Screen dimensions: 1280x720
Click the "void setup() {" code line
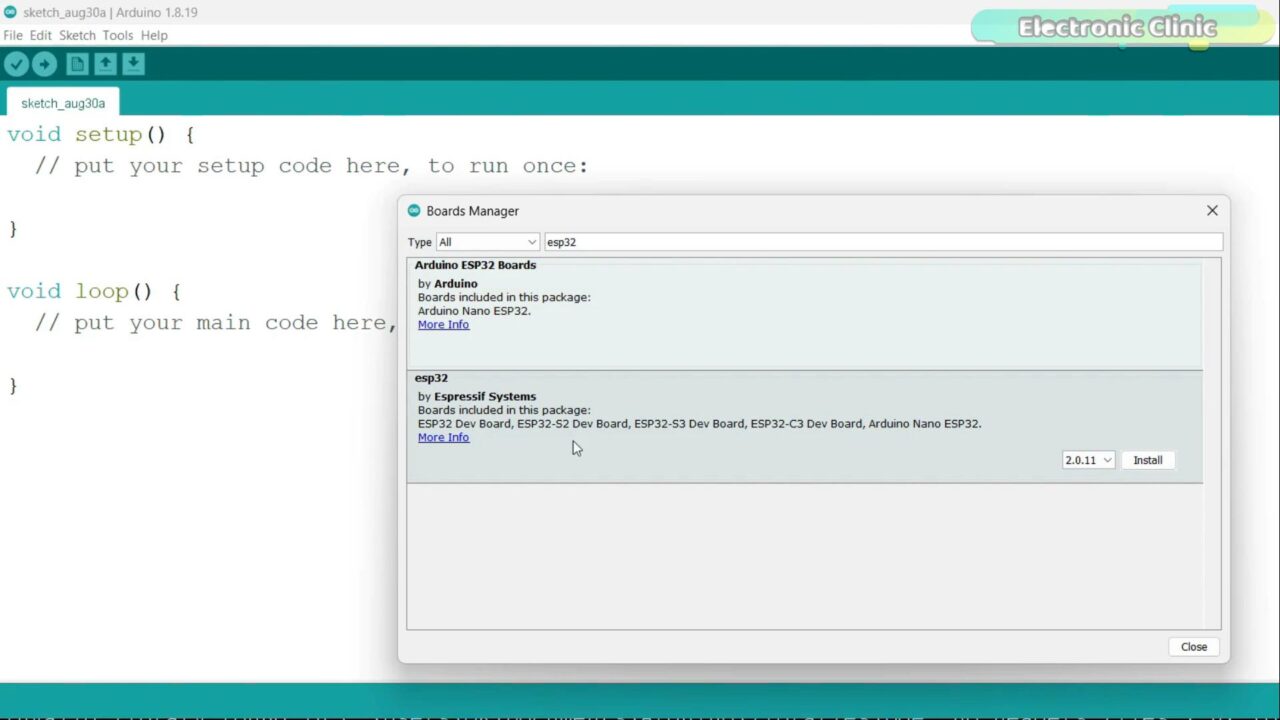pos(101,134)
